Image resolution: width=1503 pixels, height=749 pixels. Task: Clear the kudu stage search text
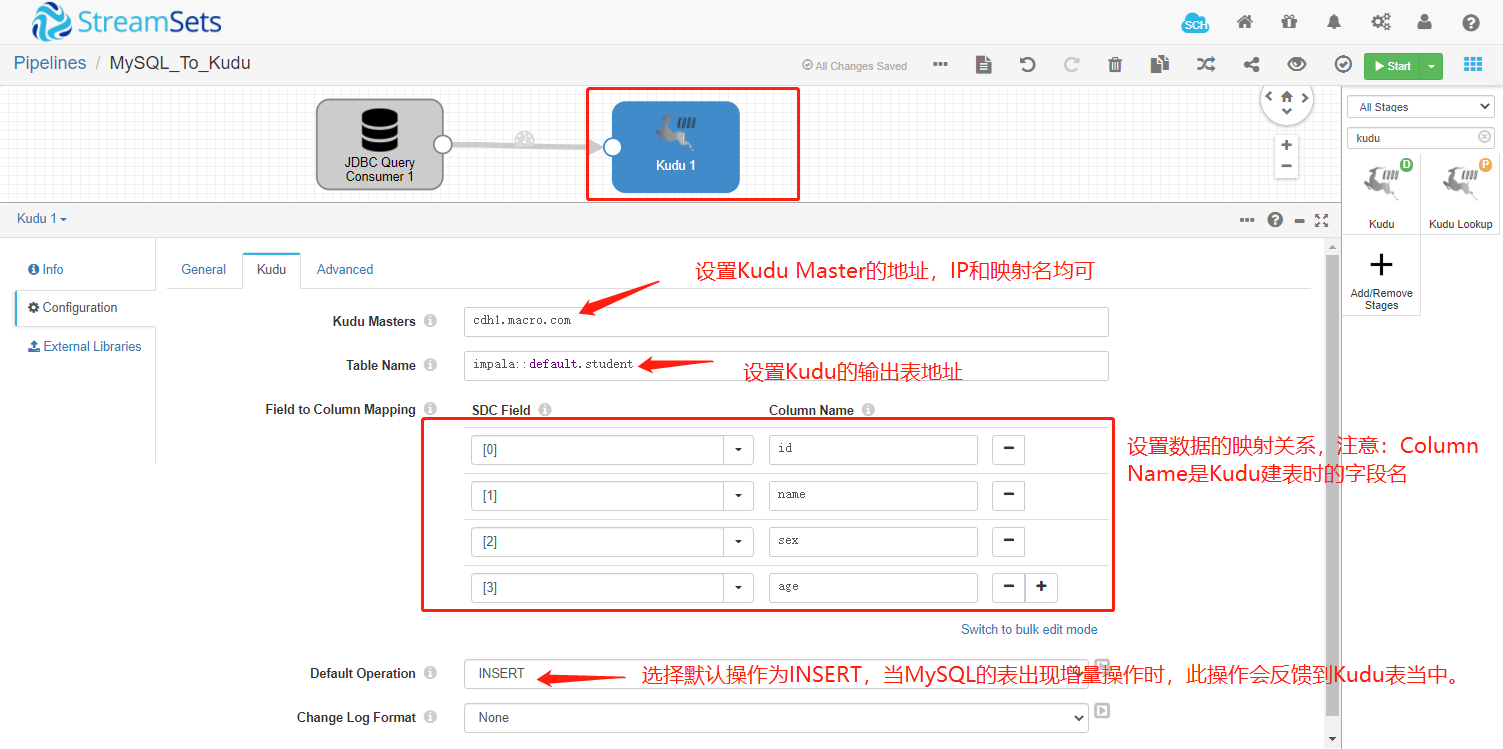tap(1484, 137)
